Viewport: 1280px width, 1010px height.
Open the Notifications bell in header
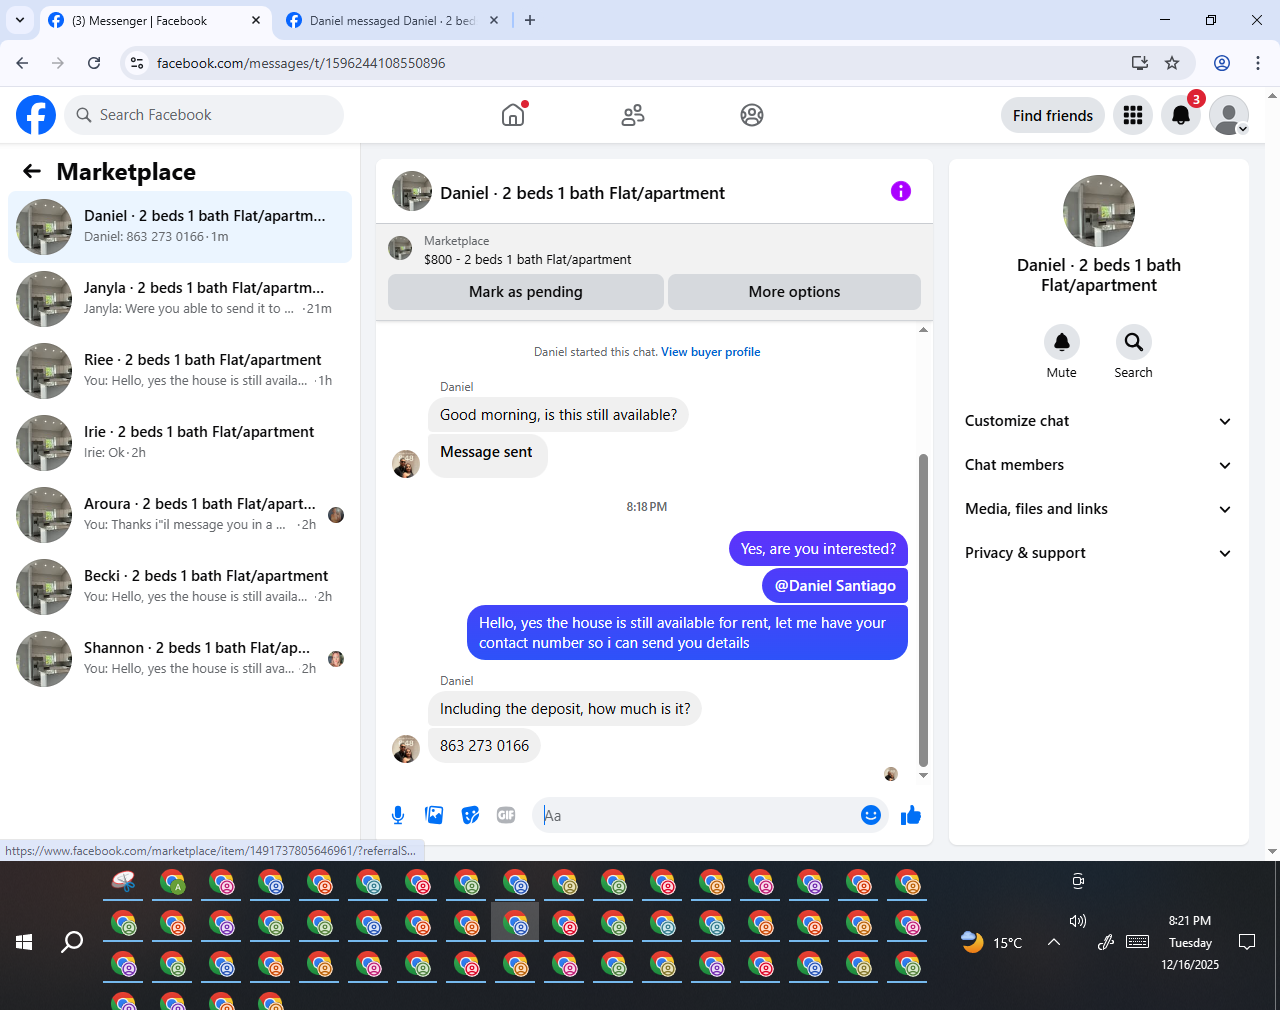(1181, 115)
